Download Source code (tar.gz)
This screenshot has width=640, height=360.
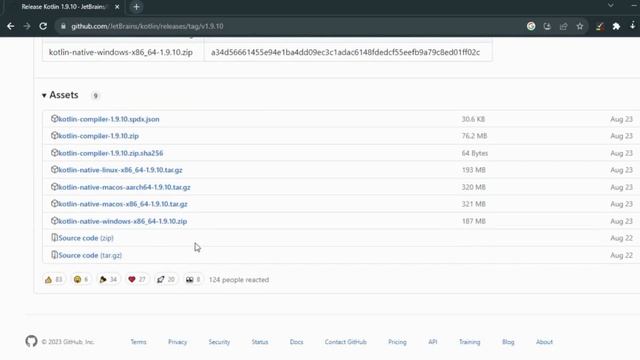click(90, 255)
